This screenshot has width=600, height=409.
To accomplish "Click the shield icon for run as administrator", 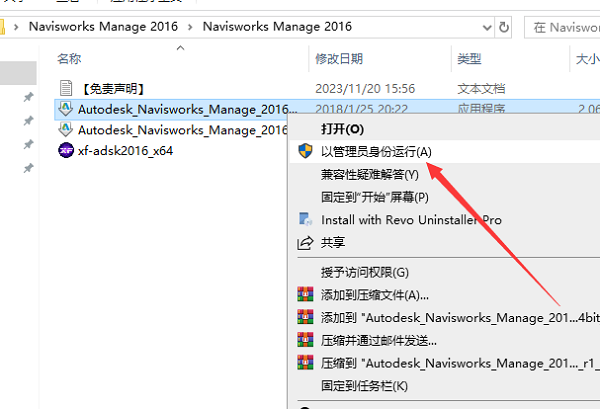I will pyautogui.click(x=305, y=151).
